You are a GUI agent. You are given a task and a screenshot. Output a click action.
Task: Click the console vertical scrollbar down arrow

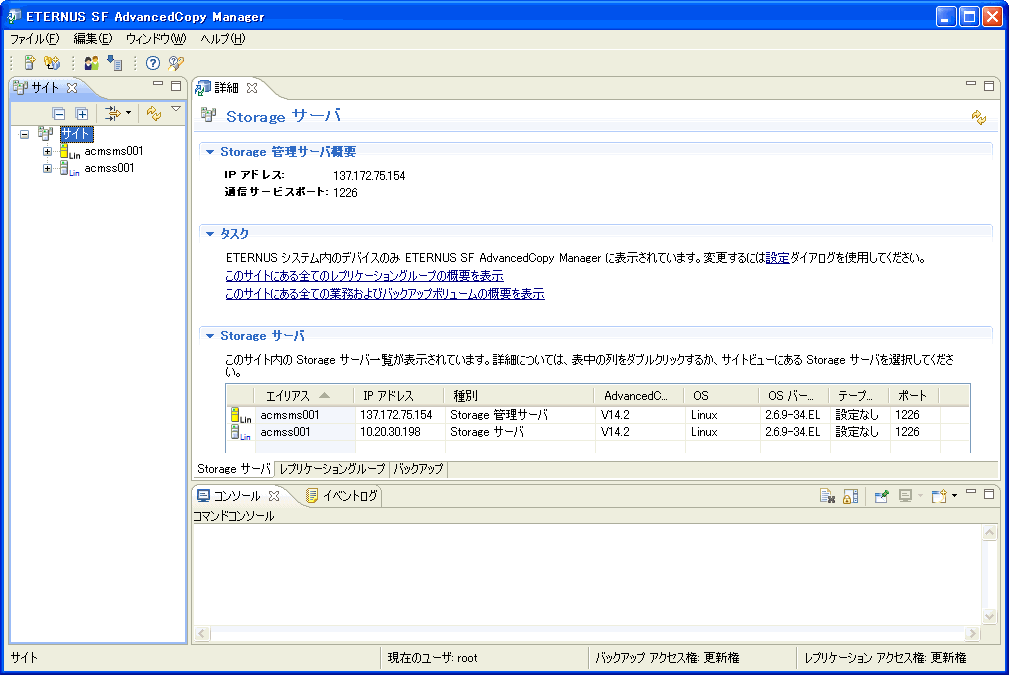pyautogui.click(x=990, y=616)
